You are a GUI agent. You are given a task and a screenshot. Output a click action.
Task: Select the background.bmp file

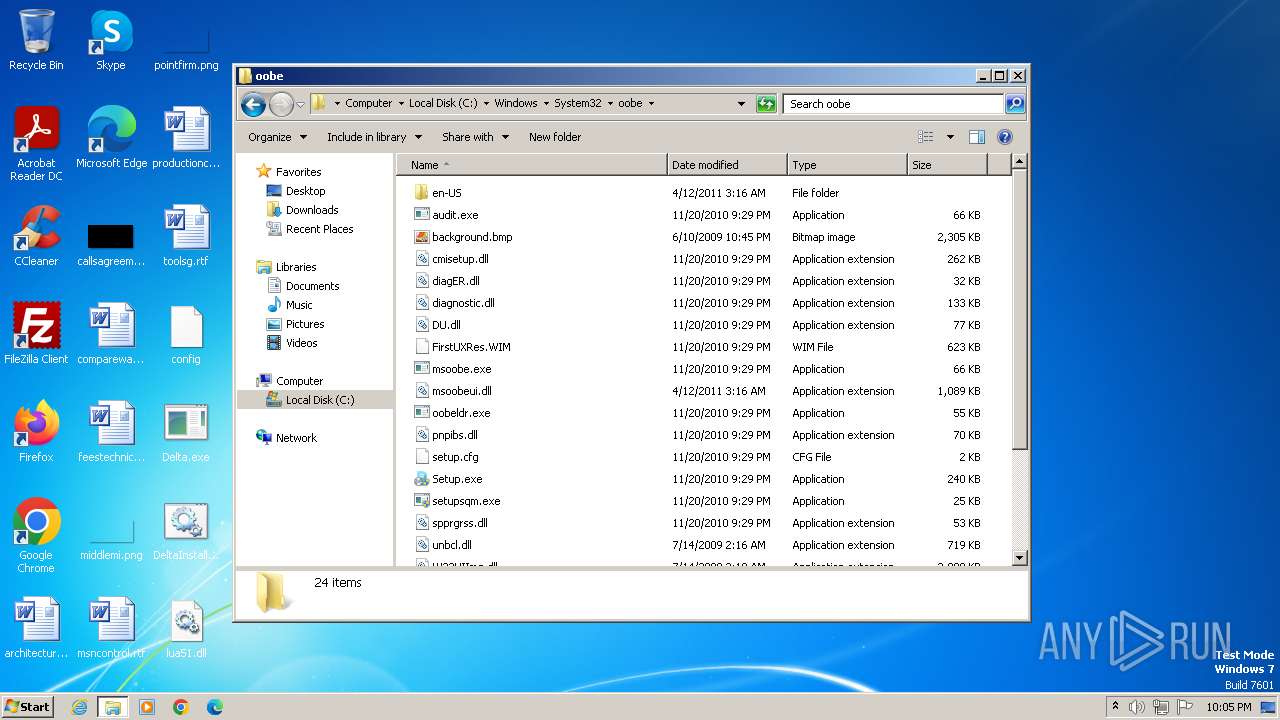click(472, 237)
